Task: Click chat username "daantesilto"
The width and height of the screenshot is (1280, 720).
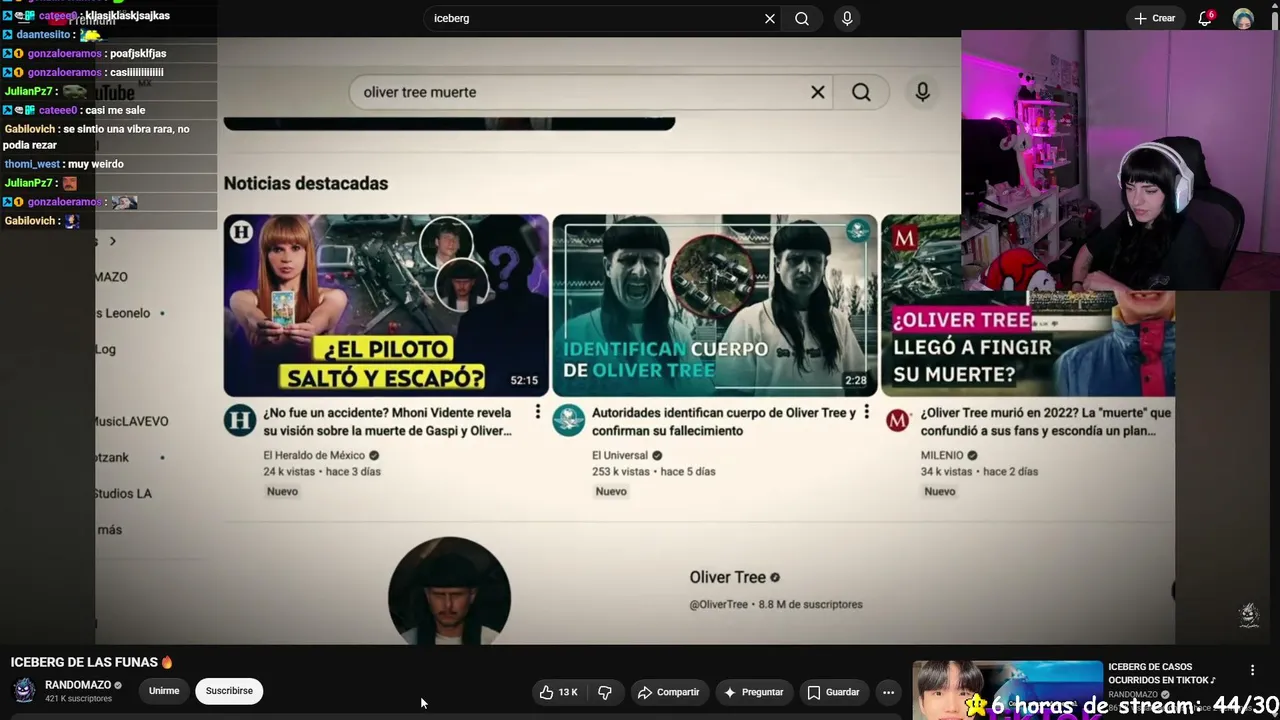Action: tap(44, 34)
